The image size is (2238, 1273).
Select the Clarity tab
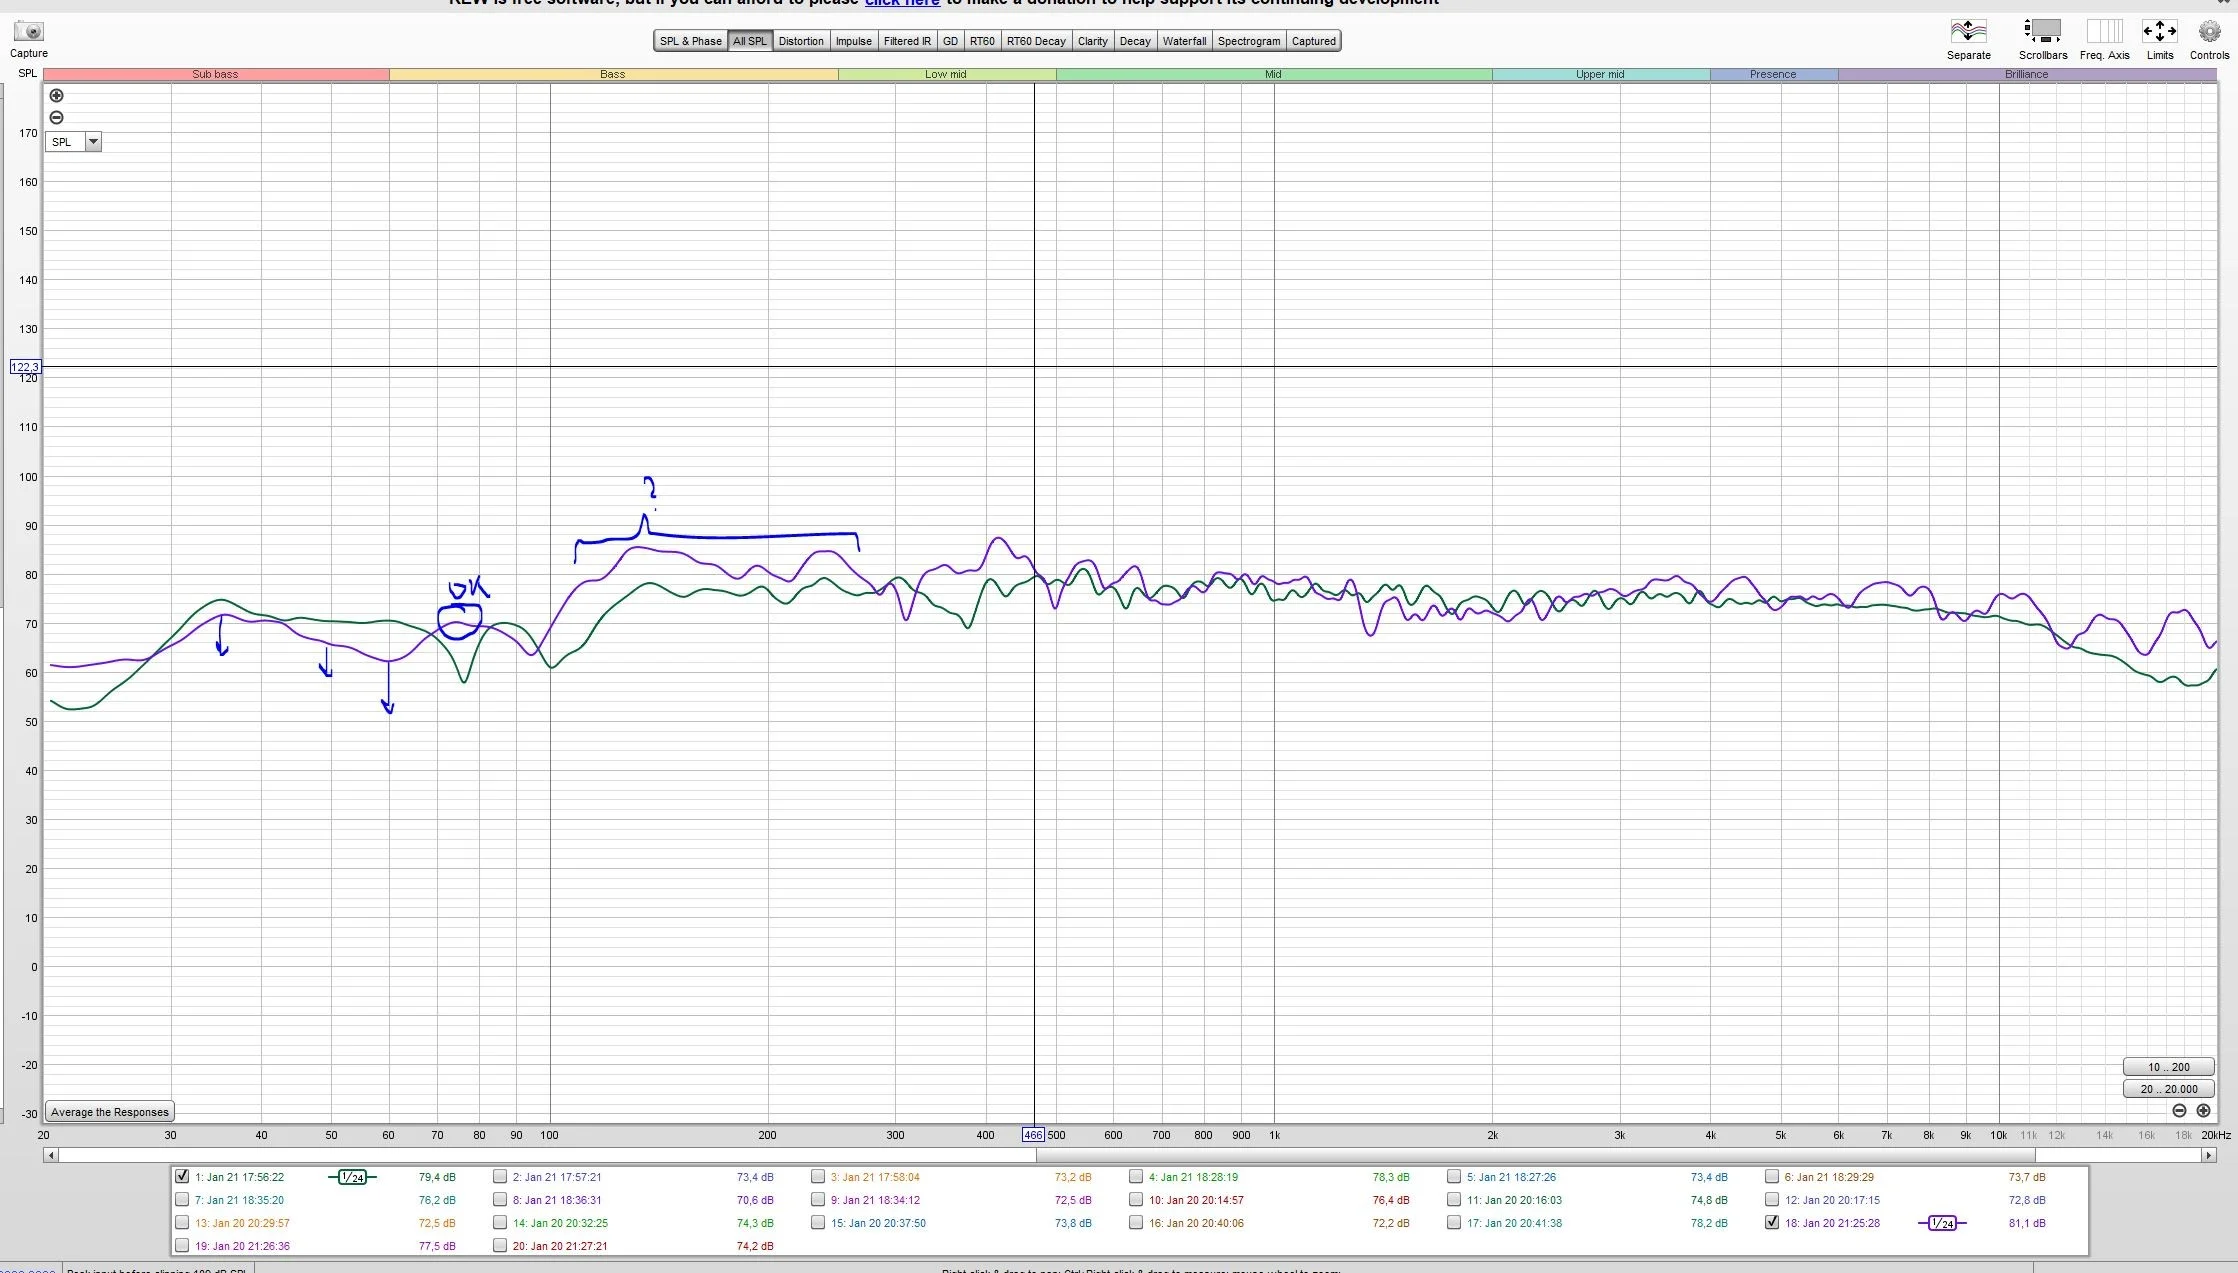coord(1092,41)
